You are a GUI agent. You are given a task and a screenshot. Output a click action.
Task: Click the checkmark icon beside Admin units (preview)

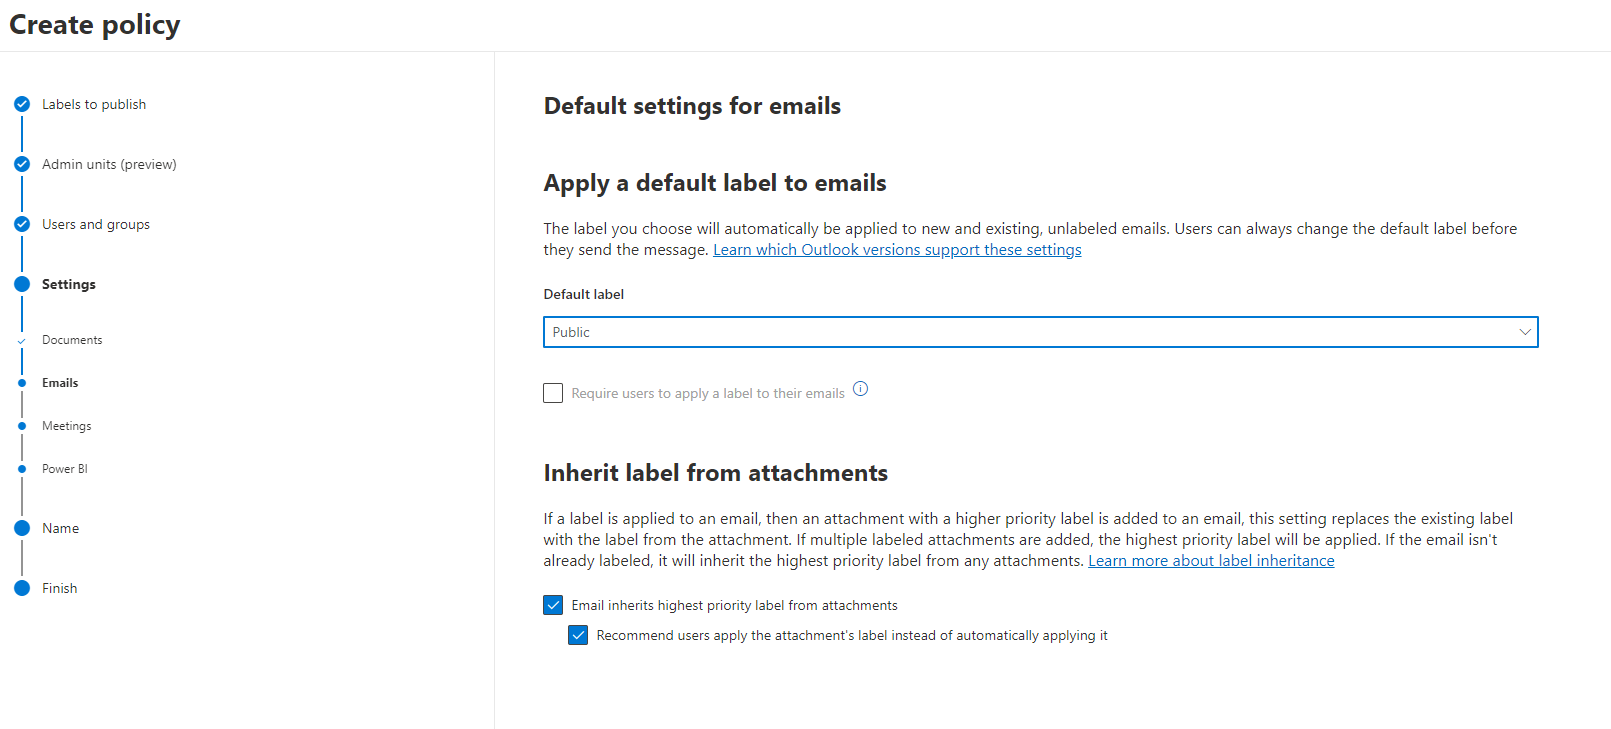point(22,164)
